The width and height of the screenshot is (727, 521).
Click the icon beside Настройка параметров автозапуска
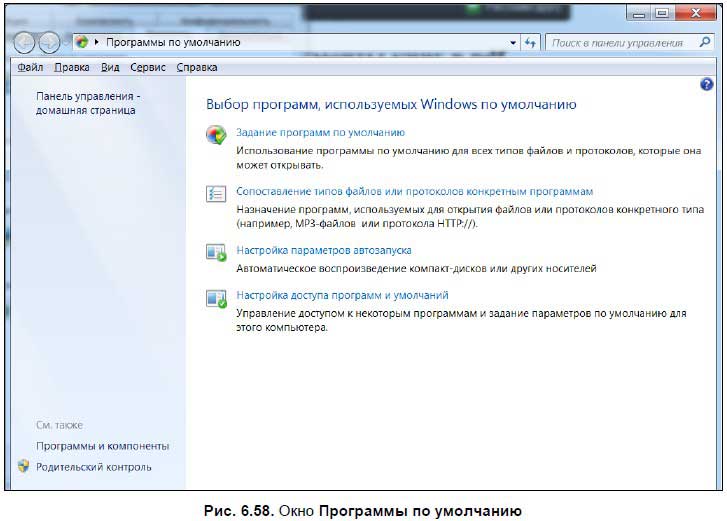click(216, 253)
